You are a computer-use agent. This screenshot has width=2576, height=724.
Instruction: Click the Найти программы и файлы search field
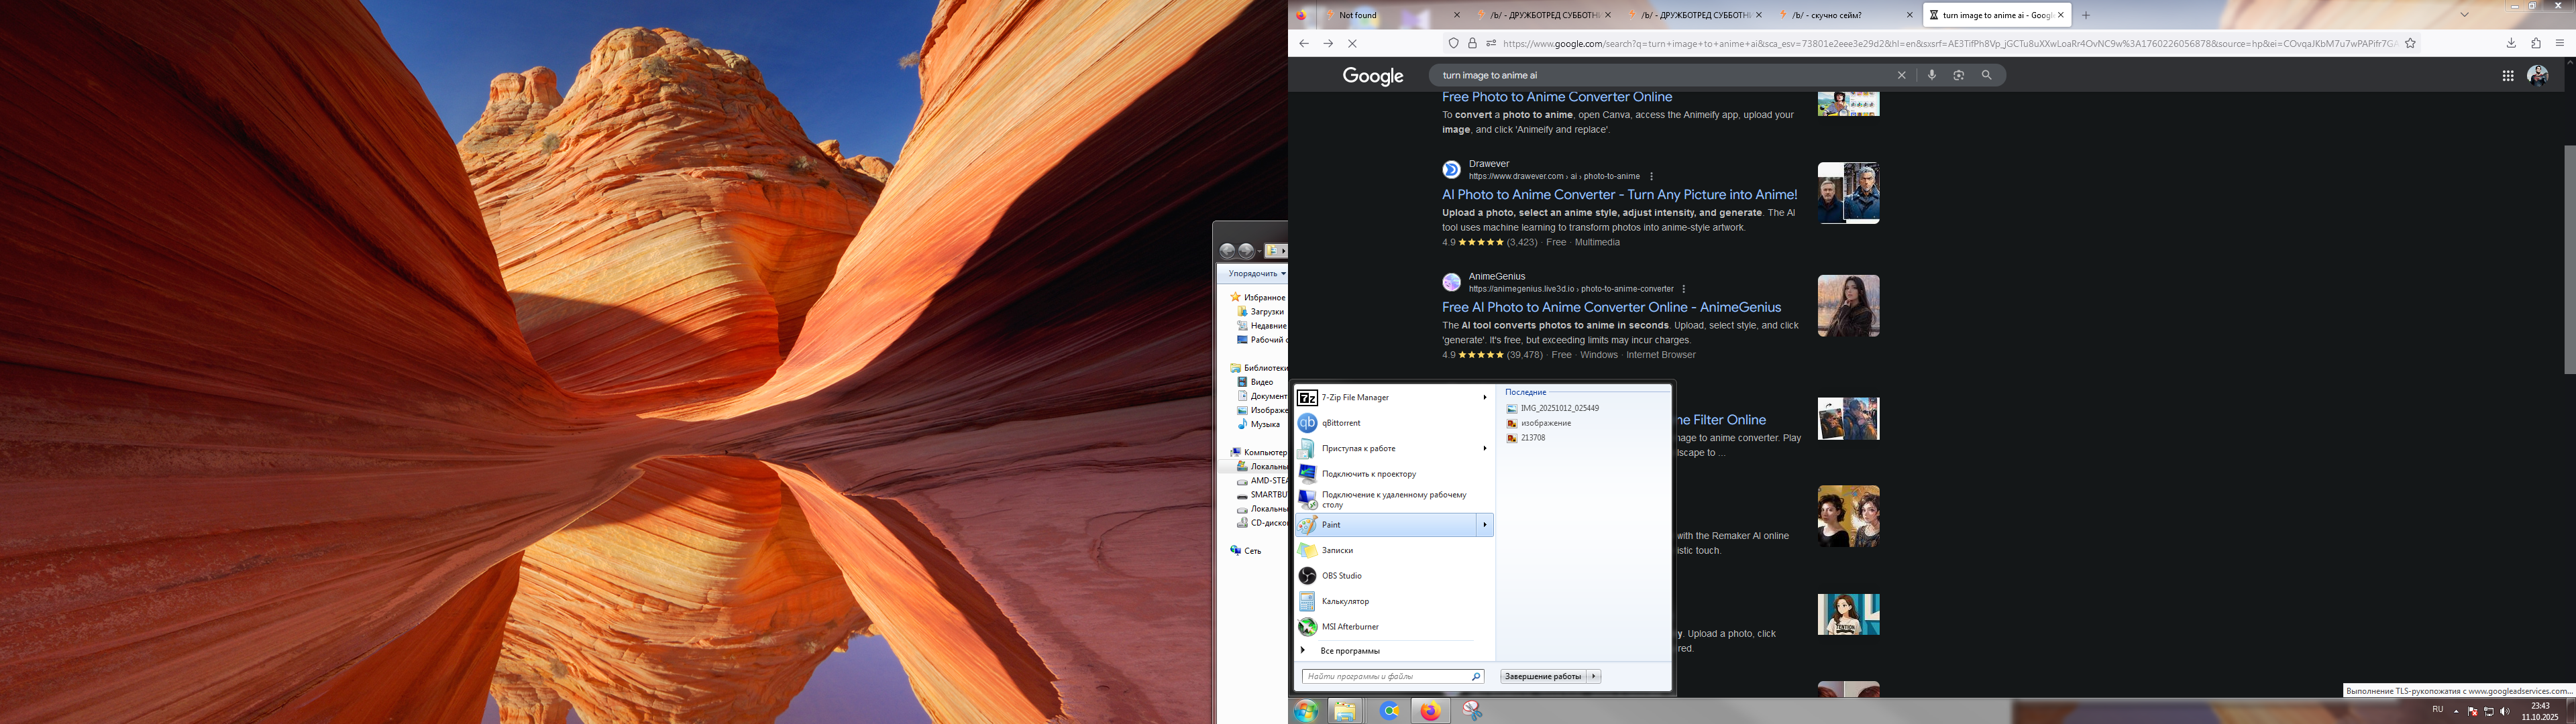[1386, 677]
